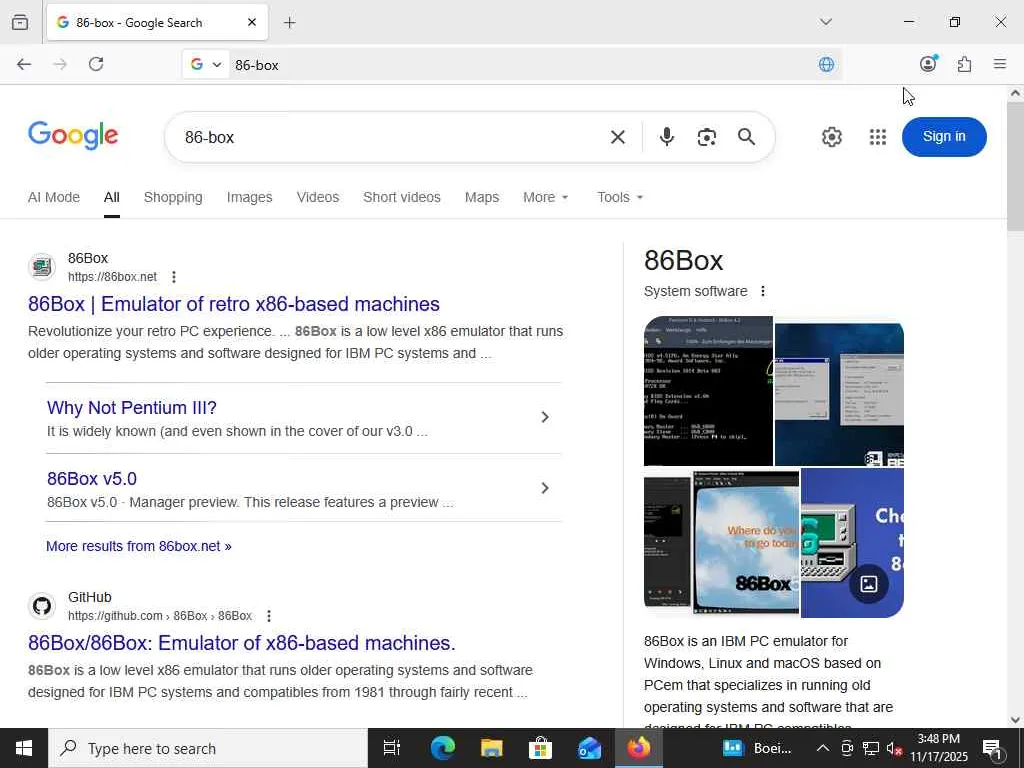Go back to previous page
The width and height of the screenshot is (1024, 768).
click(x=24, y=64)
